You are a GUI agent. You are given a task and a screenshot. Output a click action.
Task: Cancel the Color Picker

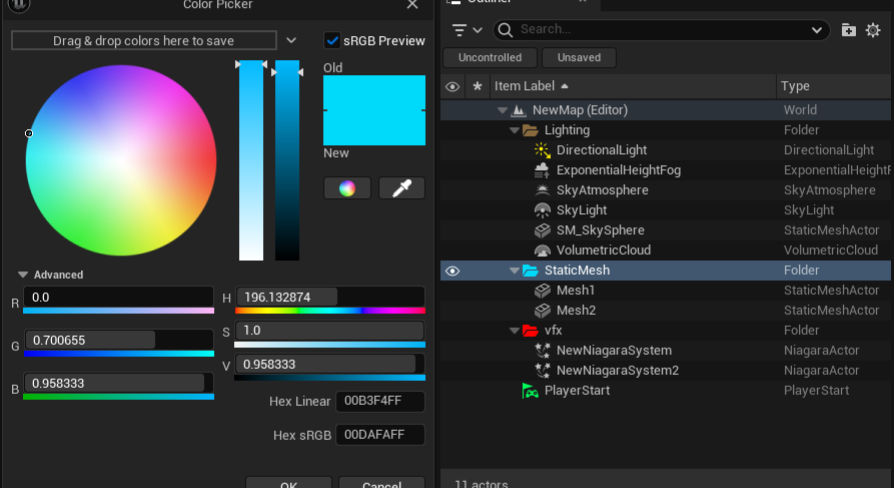[x=381, y=483]
